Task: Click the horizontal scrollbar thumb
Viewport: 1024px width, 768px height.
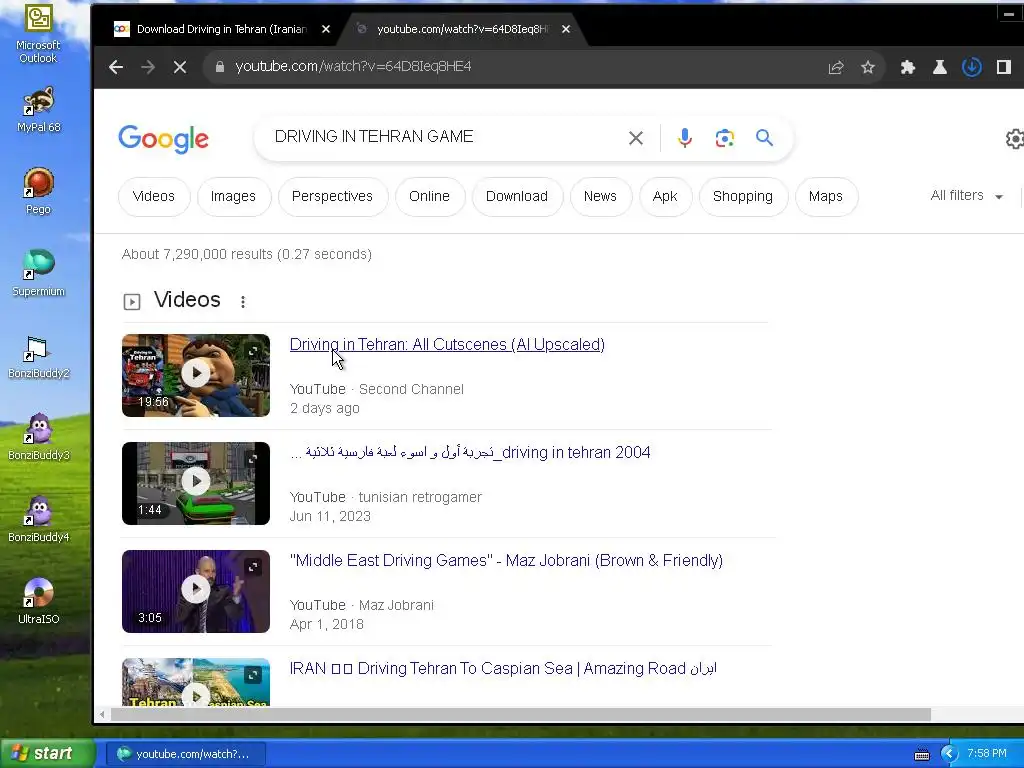Action: coord(520,714)
